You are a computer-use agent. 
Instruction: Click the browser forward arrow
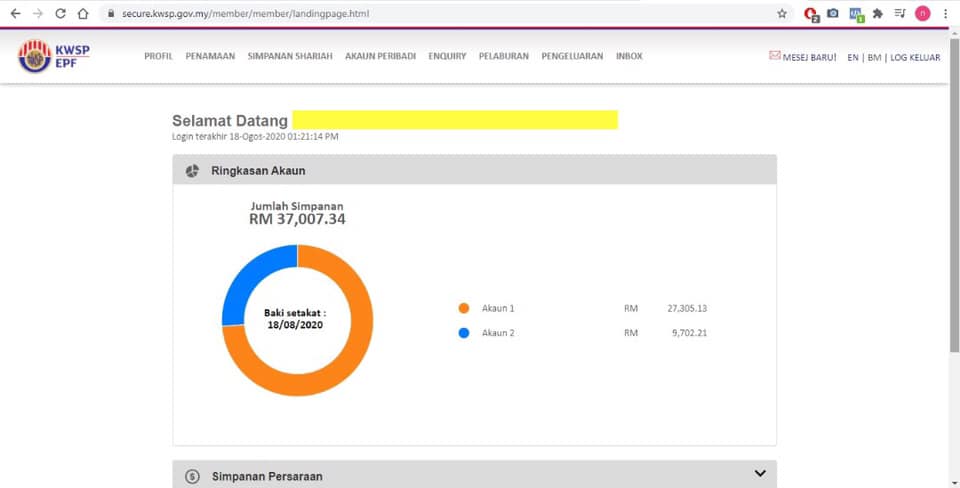coord(38,13)
